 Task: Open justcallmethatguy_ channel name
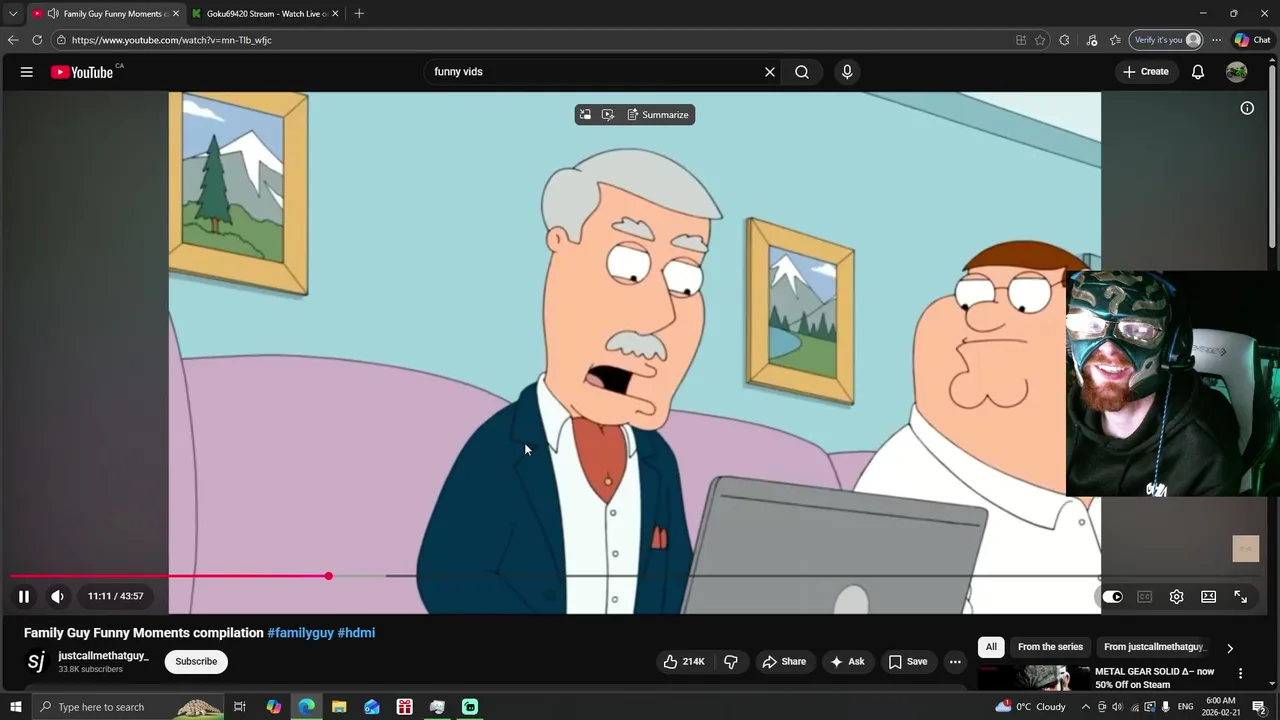point(103,656)
